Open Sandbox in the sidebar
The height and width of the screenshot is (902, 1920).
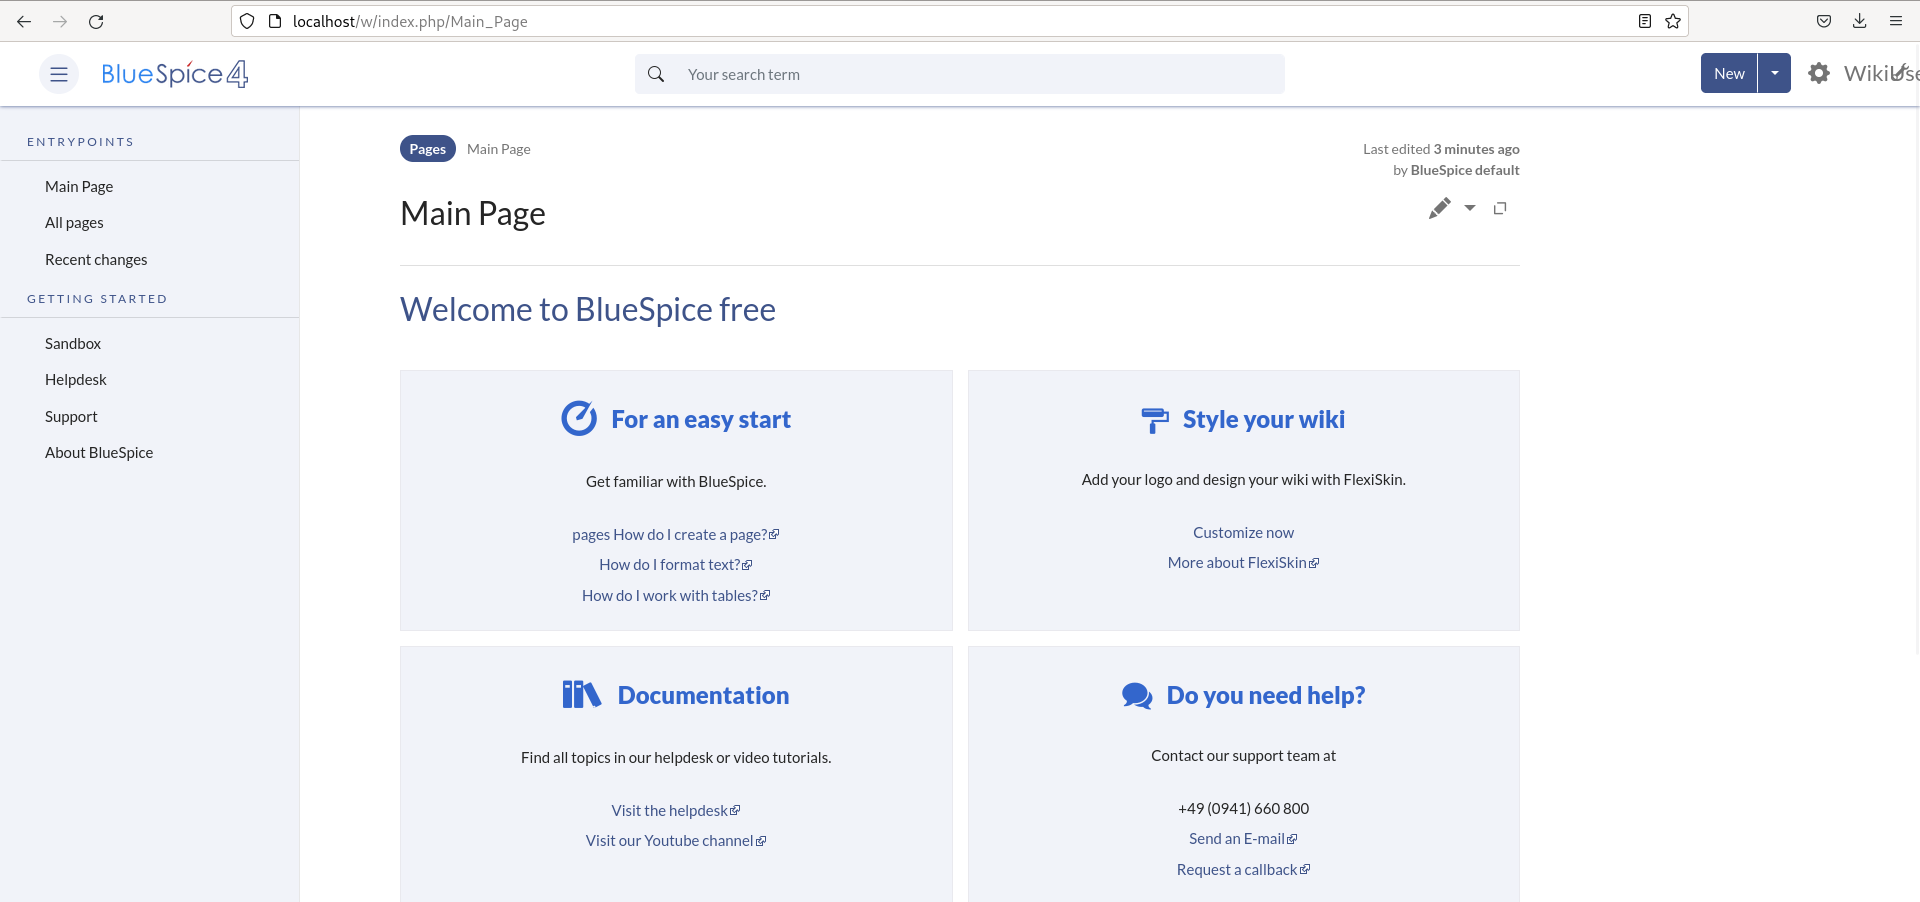73,343
